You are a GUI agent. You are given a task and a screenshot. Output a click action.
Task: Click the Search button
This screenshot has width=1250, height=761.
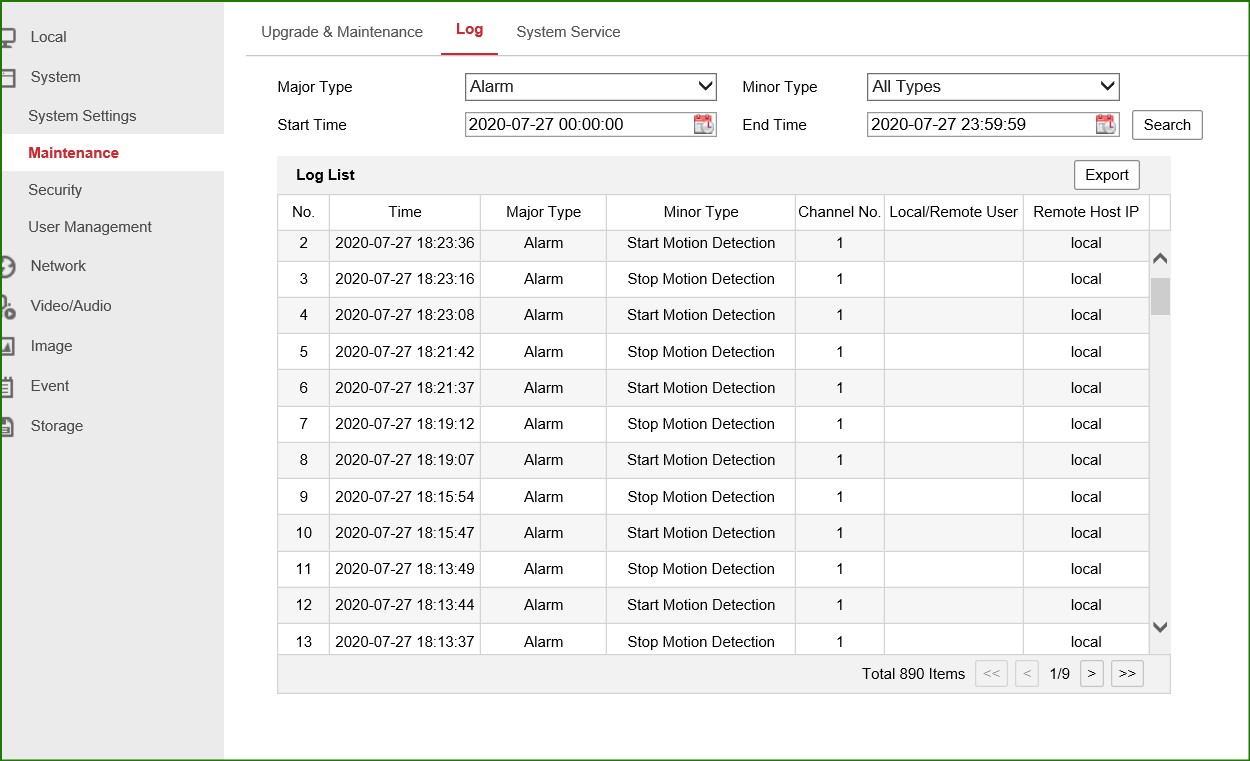[x=1167, y=125]
